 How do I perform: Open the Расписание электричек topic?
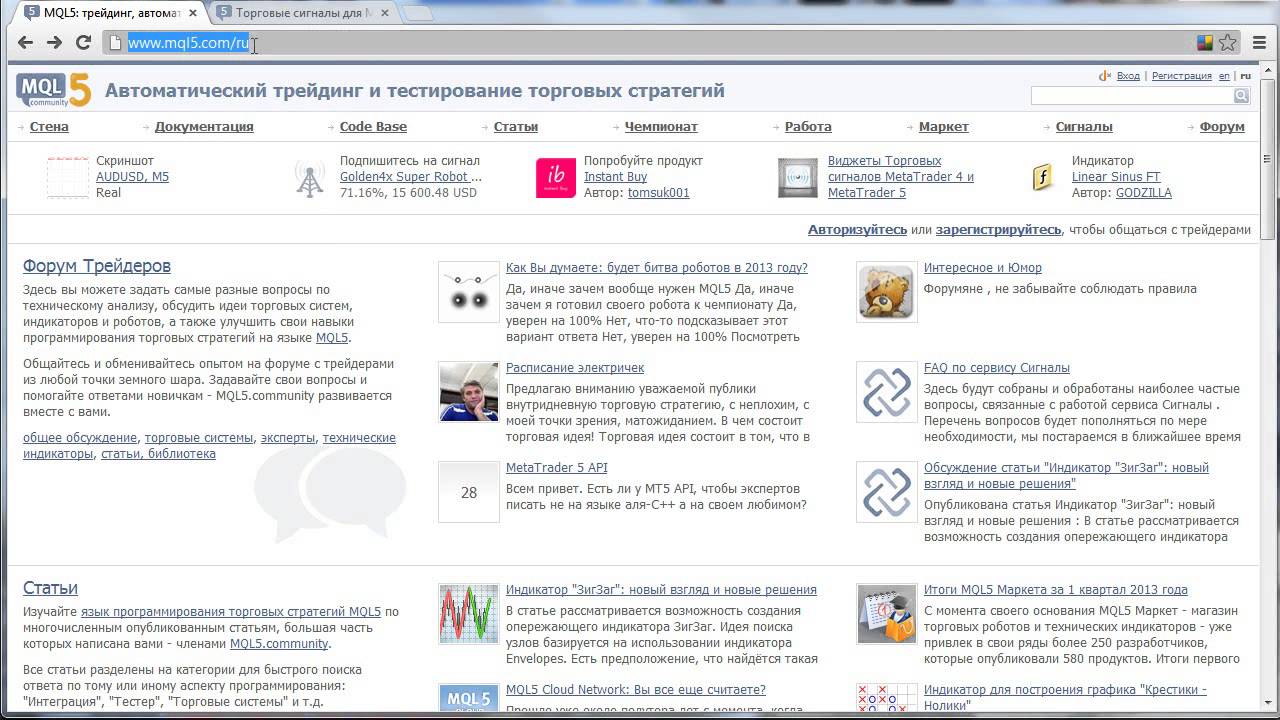click(575, 368)
